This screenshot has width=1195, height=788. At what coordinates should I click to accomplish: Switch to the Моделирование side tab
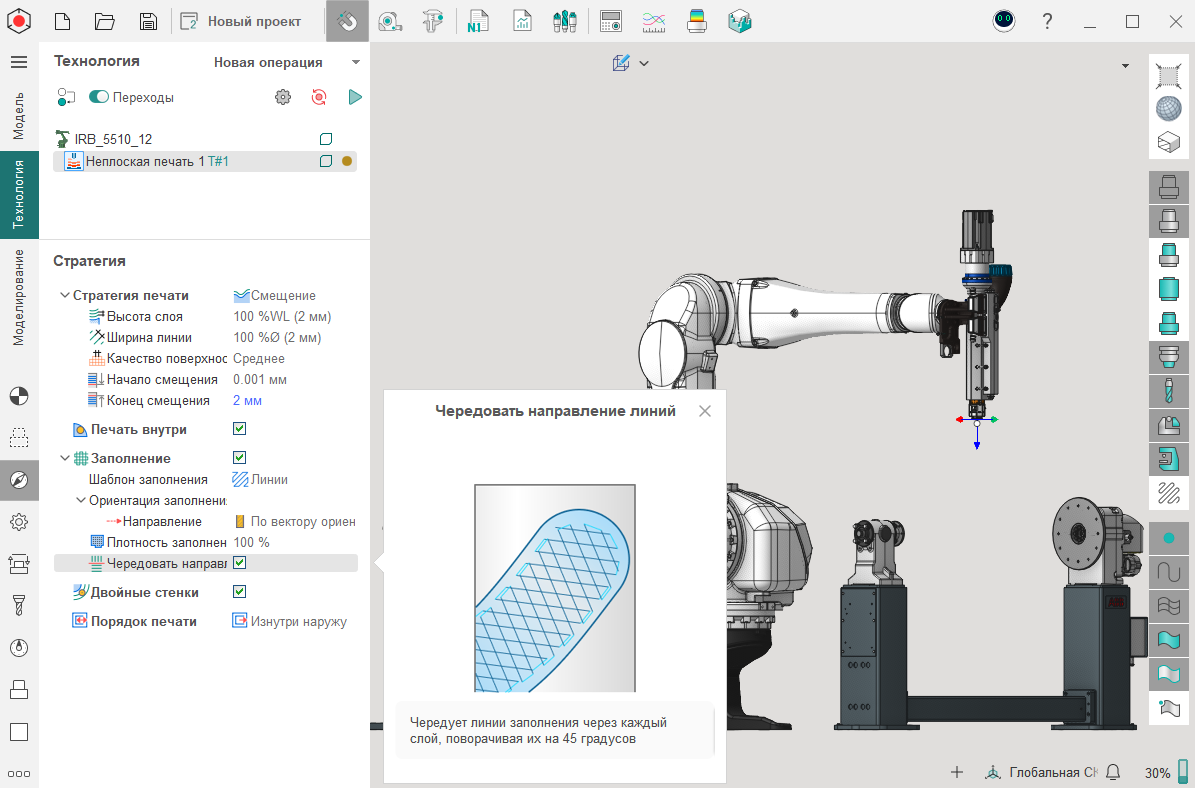[19, 298]
